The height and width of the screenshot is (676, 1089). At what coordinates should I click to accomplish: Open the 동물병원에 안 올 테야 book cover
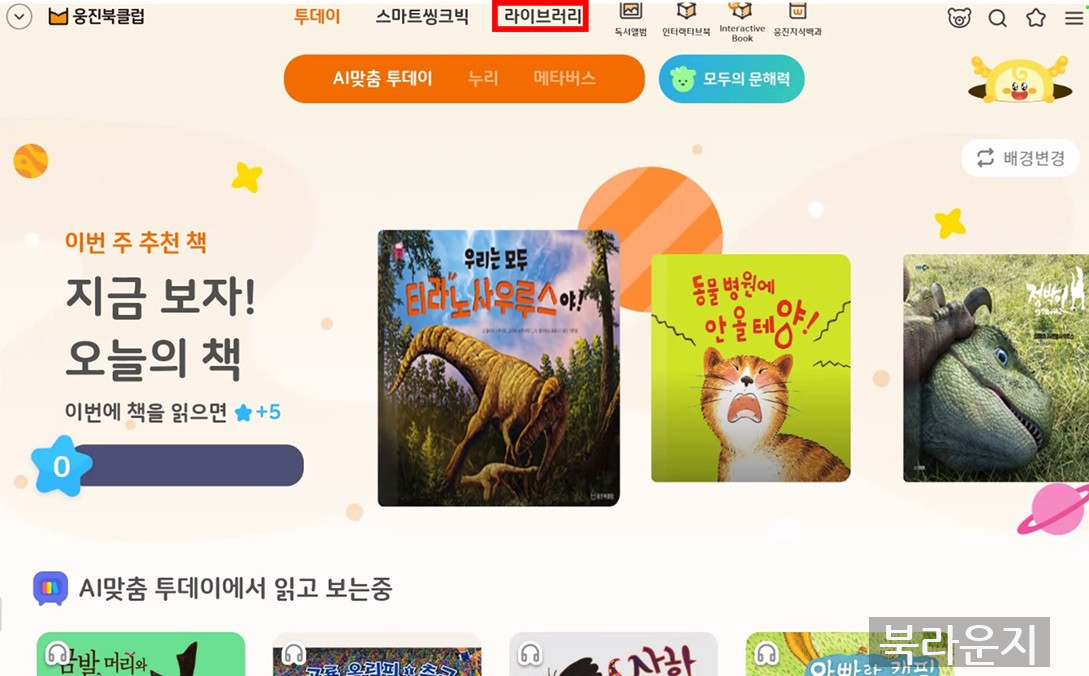[750, 368]
